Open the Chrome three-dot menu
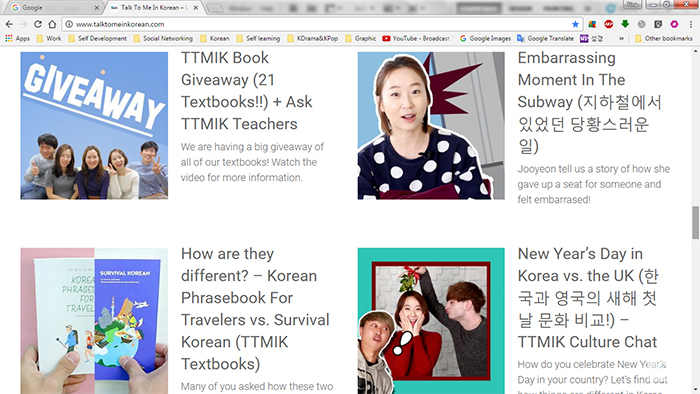This screenshot has width=700, height=394. click(691, 24)
